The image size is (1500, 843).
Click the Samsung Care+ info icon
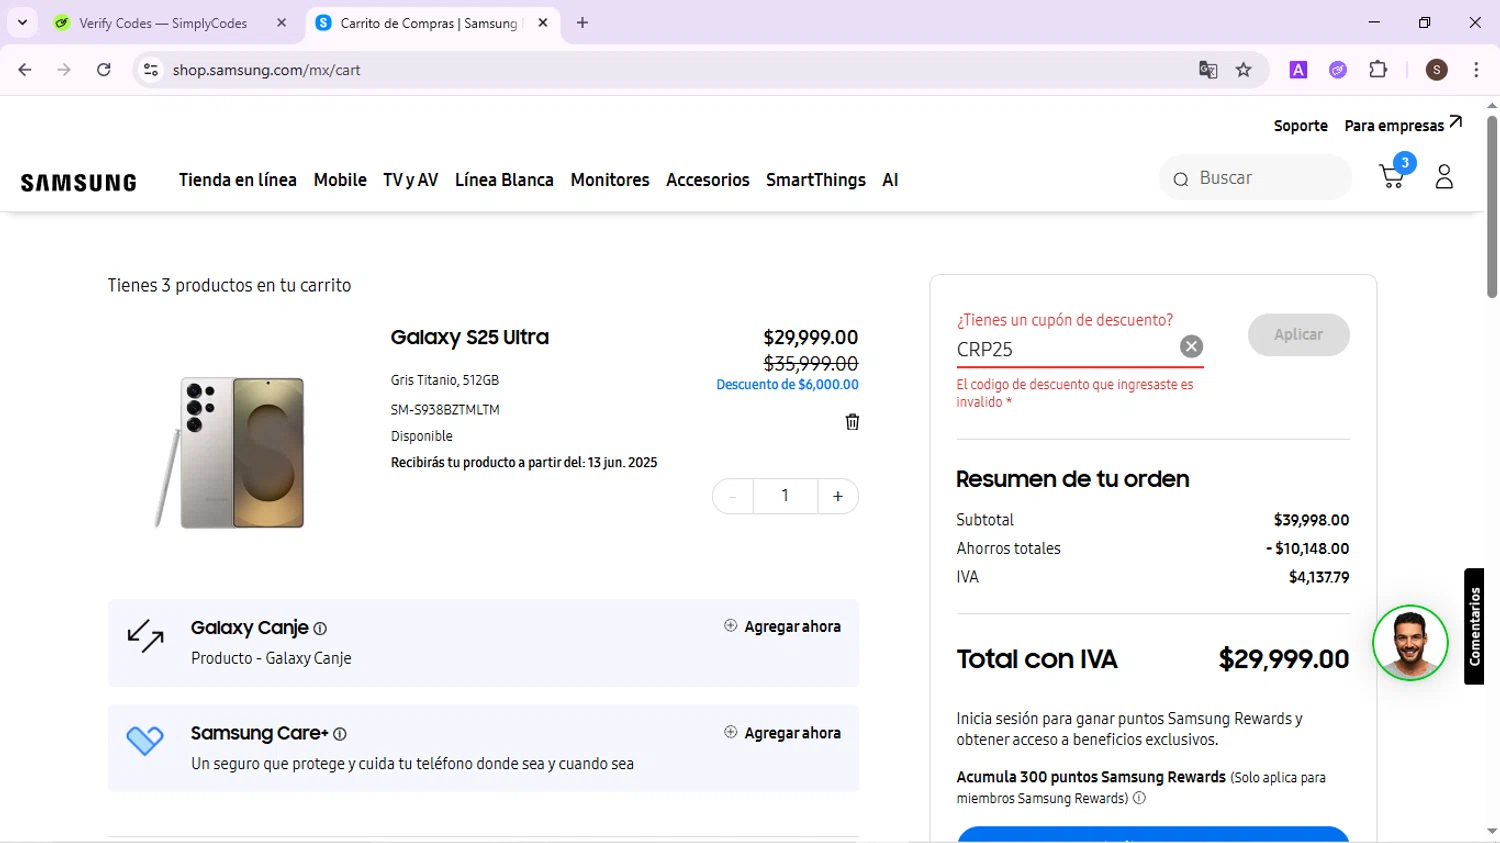tap(340, 734)
